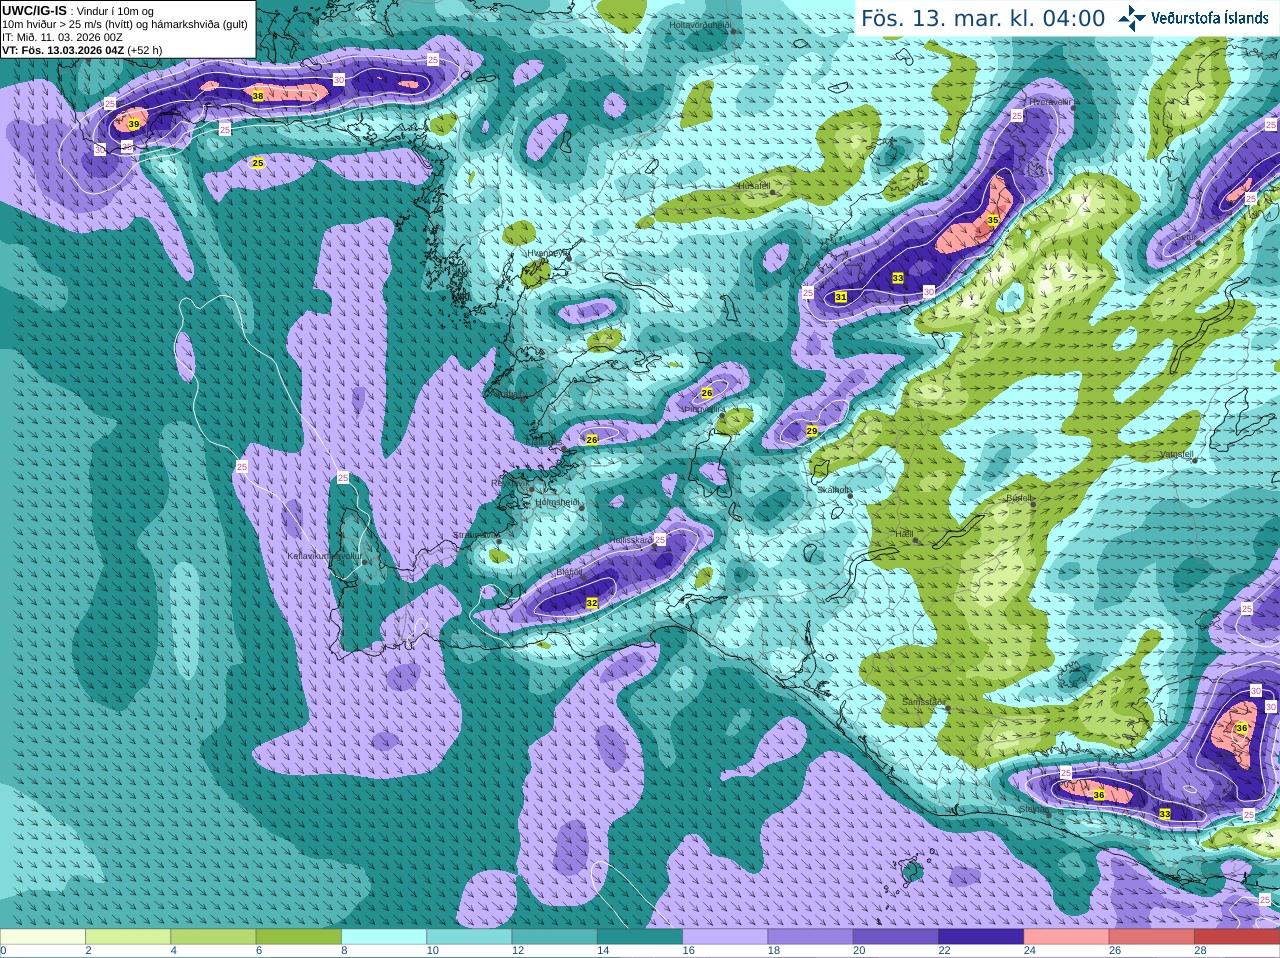Image resolution: width=1280 pixels, height=958 pixels.
Task: Click the yellow gust marker 38
Action: click(x=258, y=96)
